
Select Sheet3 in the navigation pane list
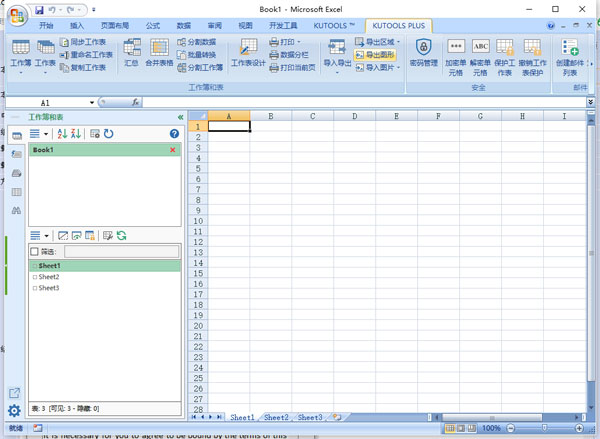pyautogui.click(x=50, y=288)
